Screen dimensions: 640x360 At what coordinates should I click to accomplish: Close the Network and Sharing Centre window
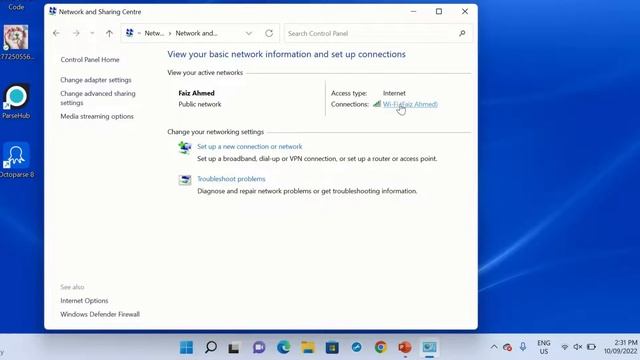pyautogui.click(x=465, y=11)
